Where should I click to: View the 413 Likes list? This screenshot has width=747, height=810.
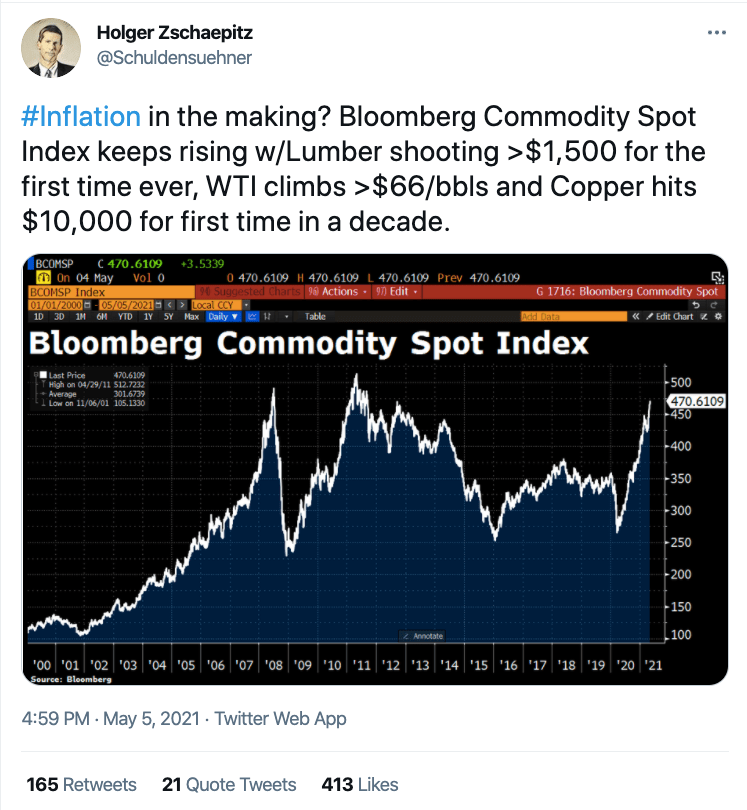pyautogui.click(x=360, y=784)
